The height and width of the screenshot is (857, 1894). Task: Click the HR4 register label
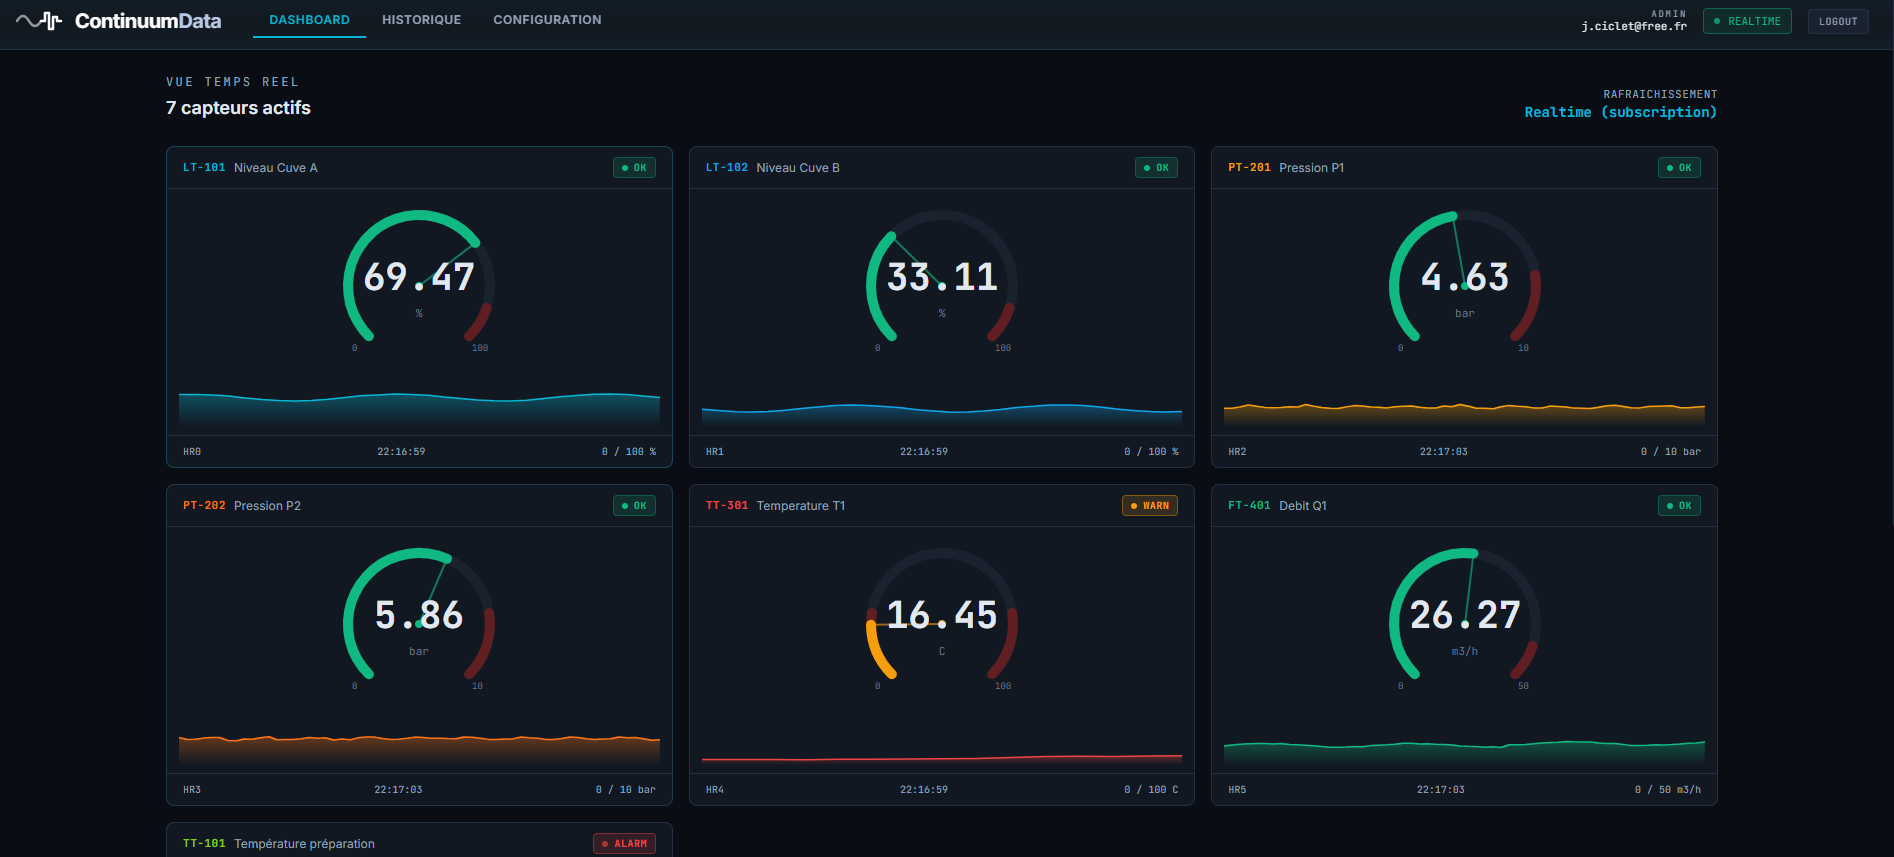pyautogui.click(x=715, y=790)
